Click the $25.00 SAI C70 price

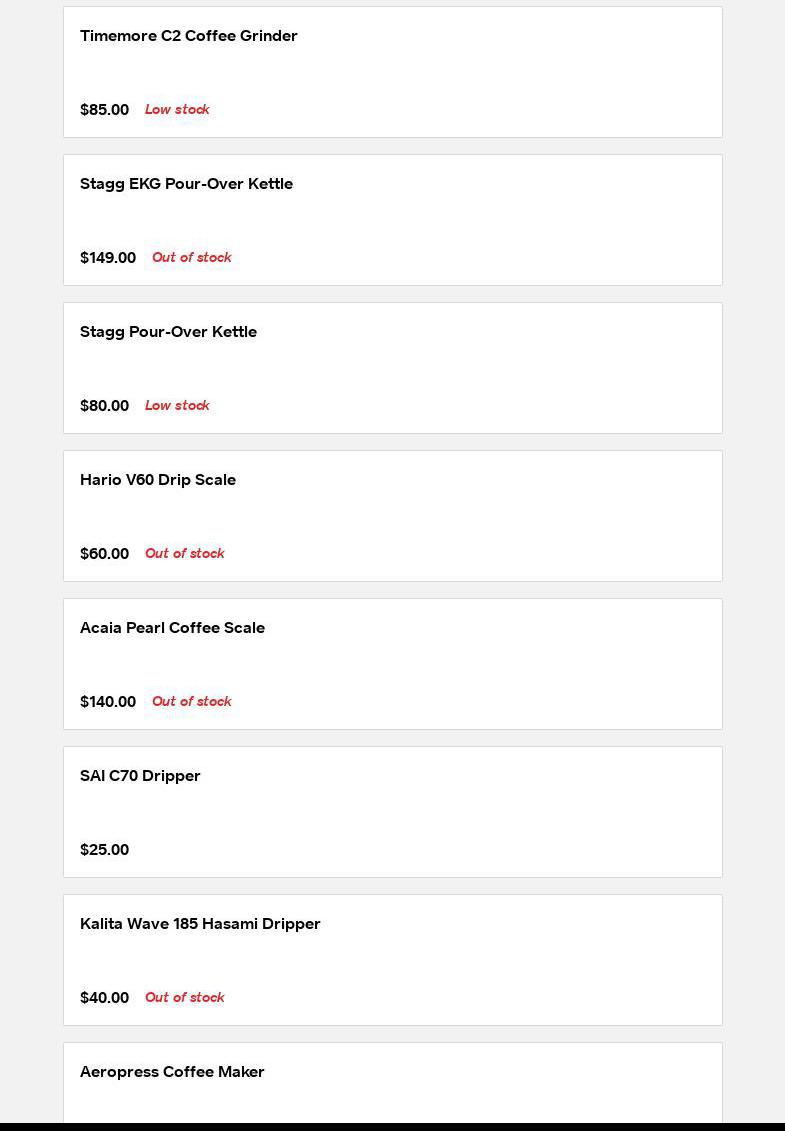point(104,850)
